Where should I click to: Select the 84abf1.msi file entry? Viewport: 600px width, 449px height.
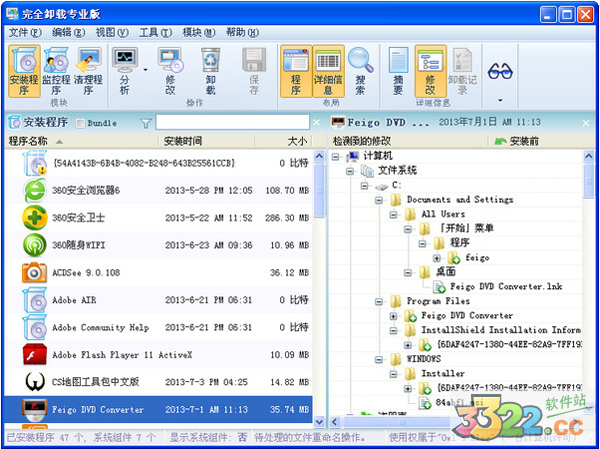click(x=459, y=403)
